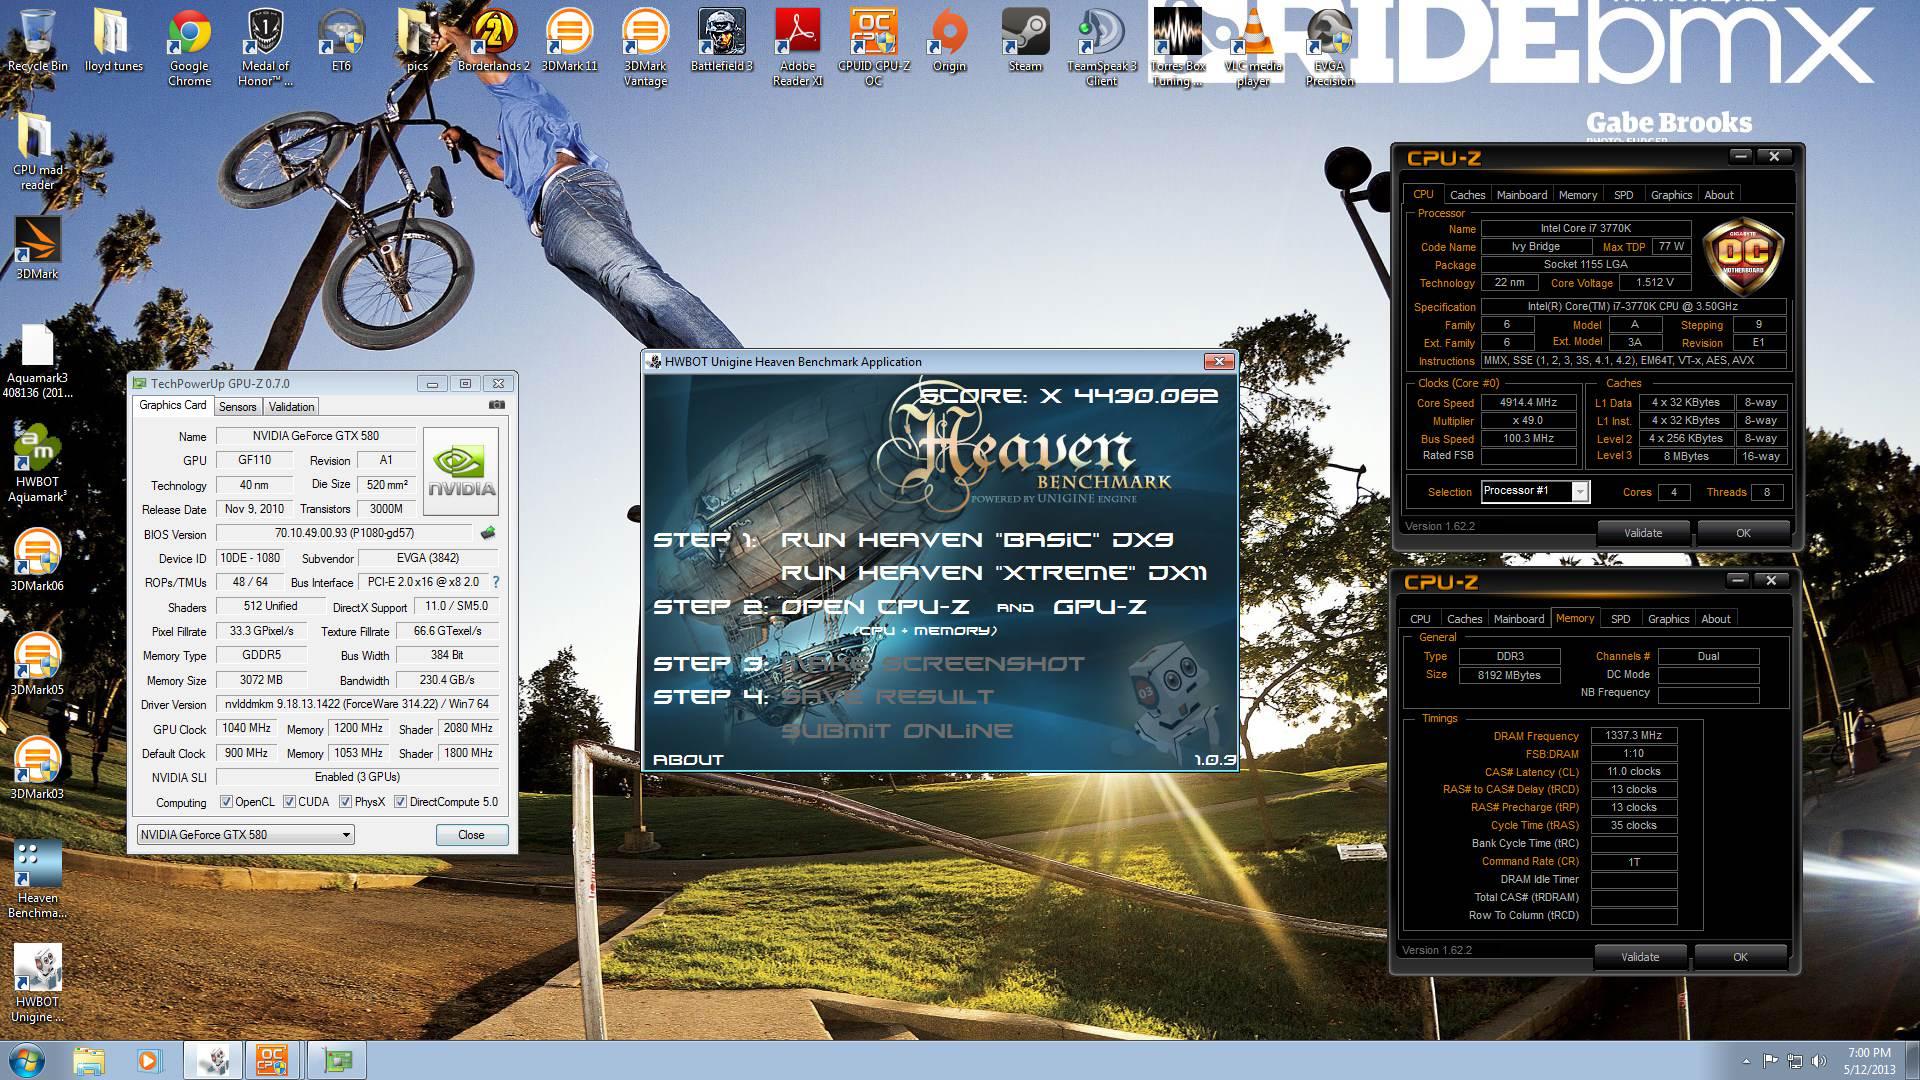The image size is (1920, 1080).
Task: Toggle the OpenCL checkbox in GPU-Z
Action: (227, 802)
